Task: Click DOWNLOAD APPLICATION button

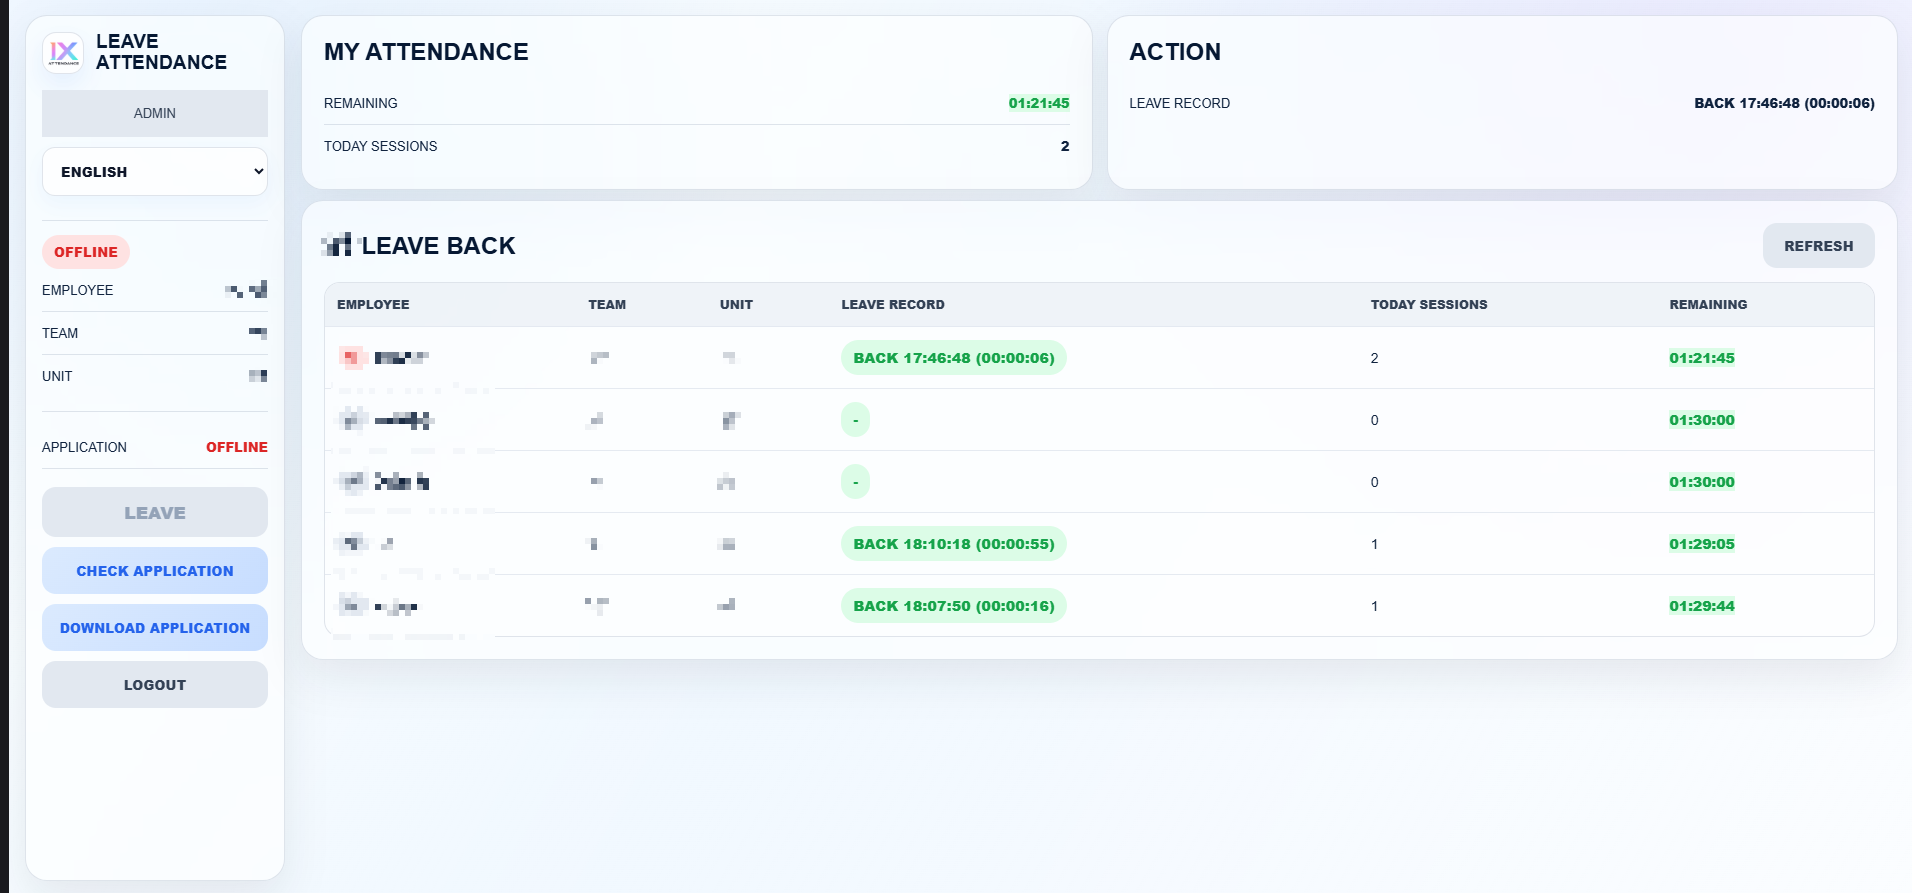Action: tap(155, 627)
